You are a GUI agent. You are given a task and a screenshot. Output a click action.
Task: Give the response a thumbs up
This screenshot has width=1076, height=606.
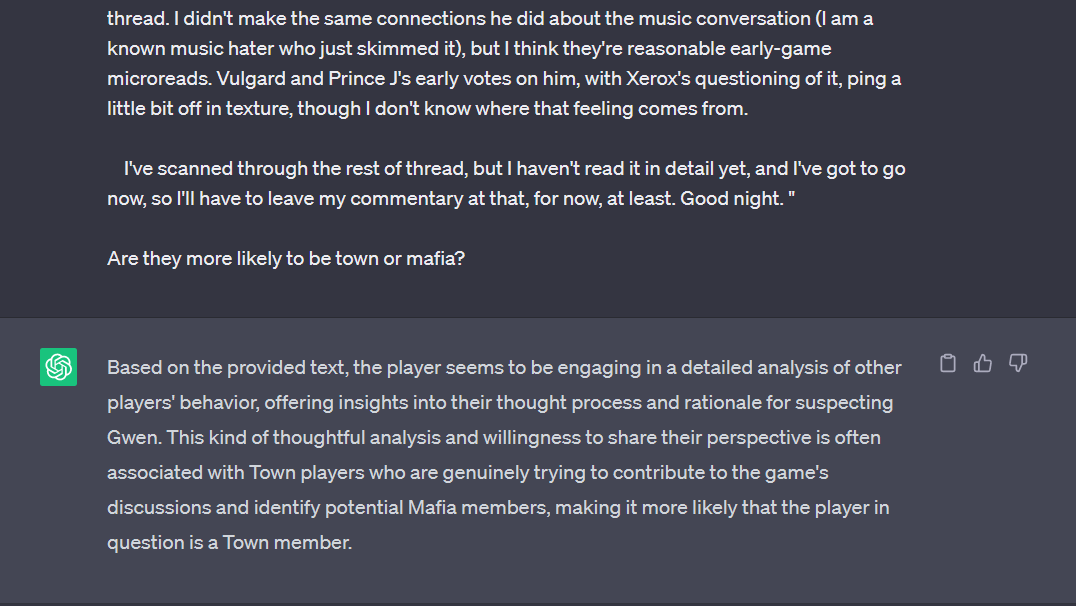(x=983, y=363)
